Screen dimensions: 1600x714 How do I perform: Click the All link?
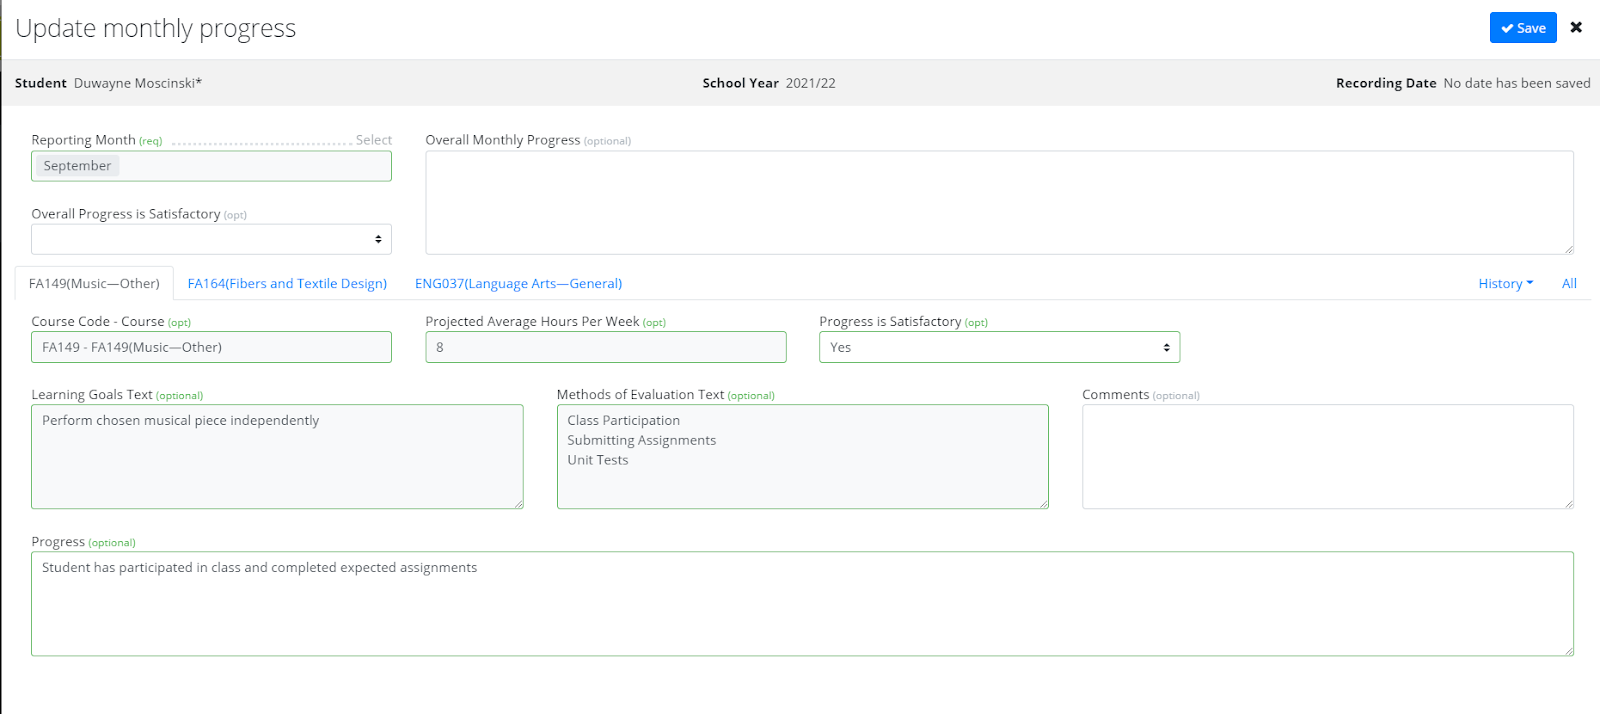pyautogui.click(x=1569, y=284)
